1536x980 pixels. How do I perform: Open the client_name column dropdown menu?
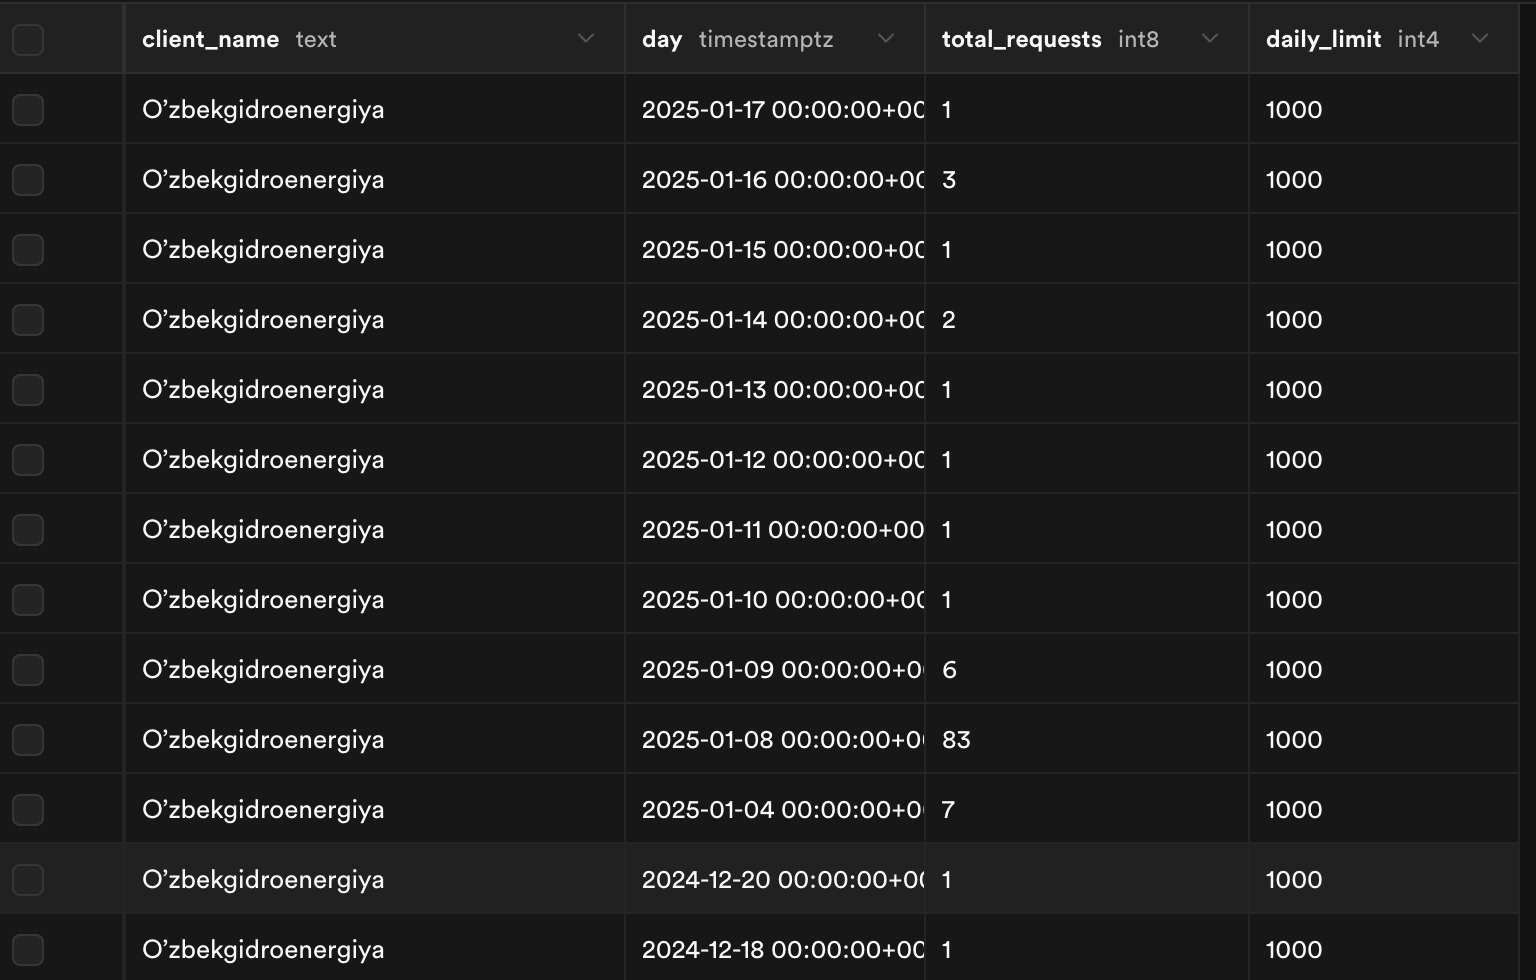586,39
